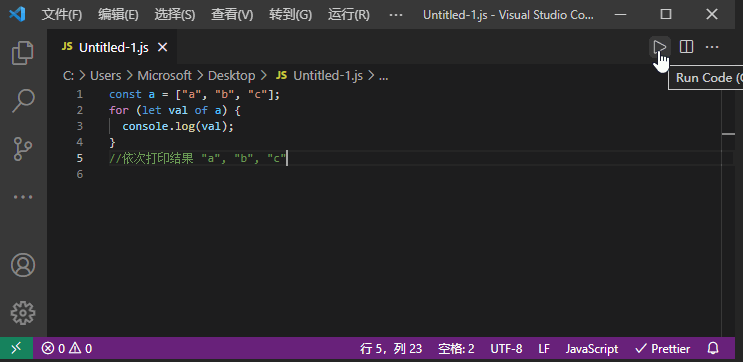Click the Microsoft breadcrumb segment
The image size is (743, 362).
164,76
